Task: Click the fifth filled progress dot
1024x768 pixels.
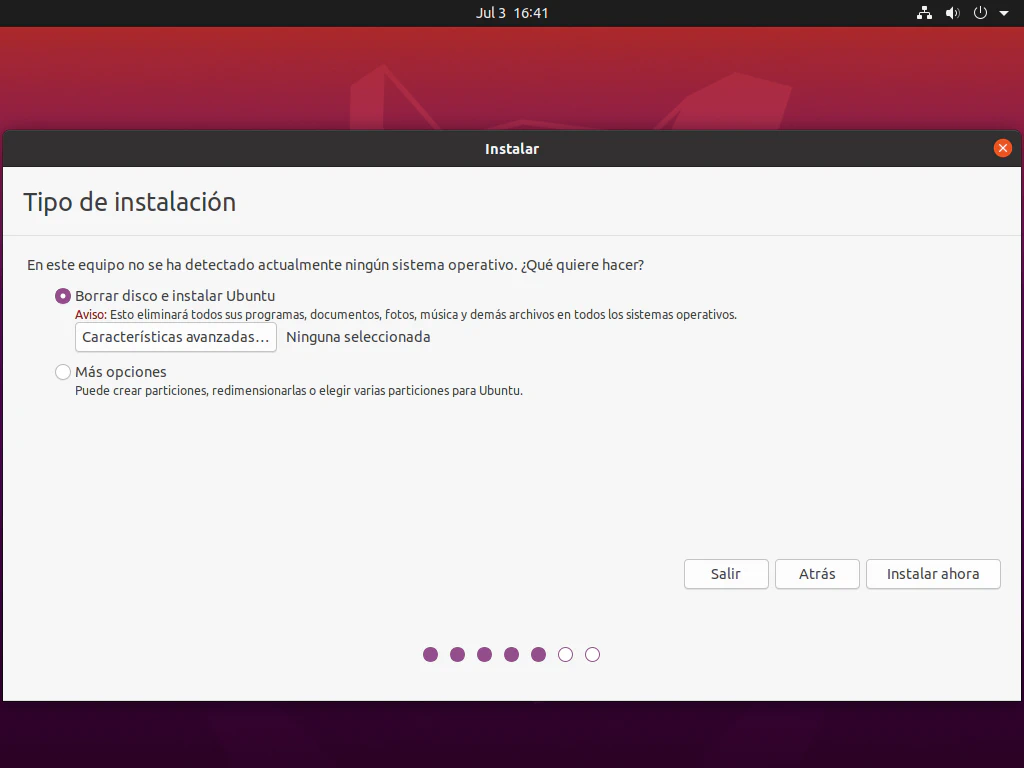Action: 538,654
